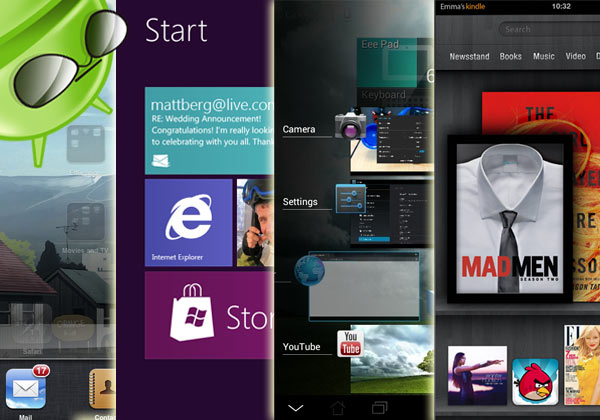
Task: Click the Kindle Search field
Action: [549, 29]
